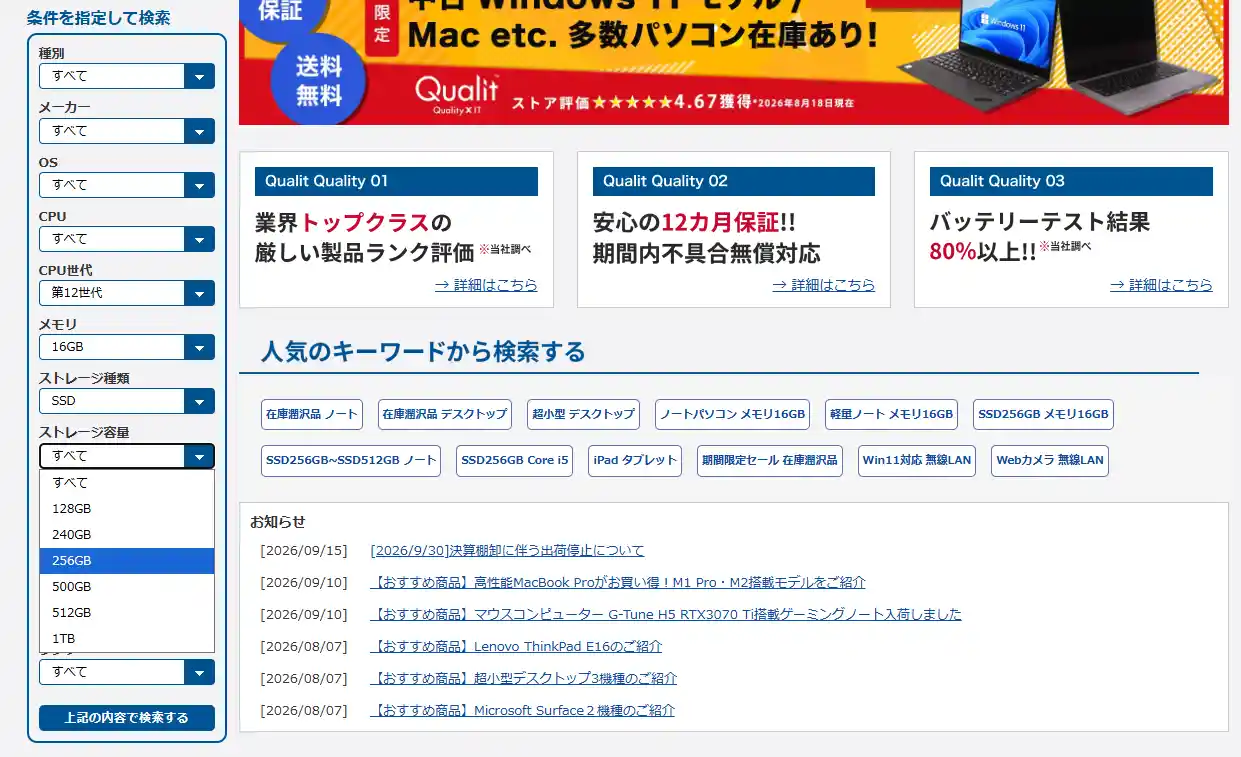Open 決算棚卸に伴う出荷停止について notice
Image resolution: width=1241 pixels, height=757 pixels.
point(507,551)
